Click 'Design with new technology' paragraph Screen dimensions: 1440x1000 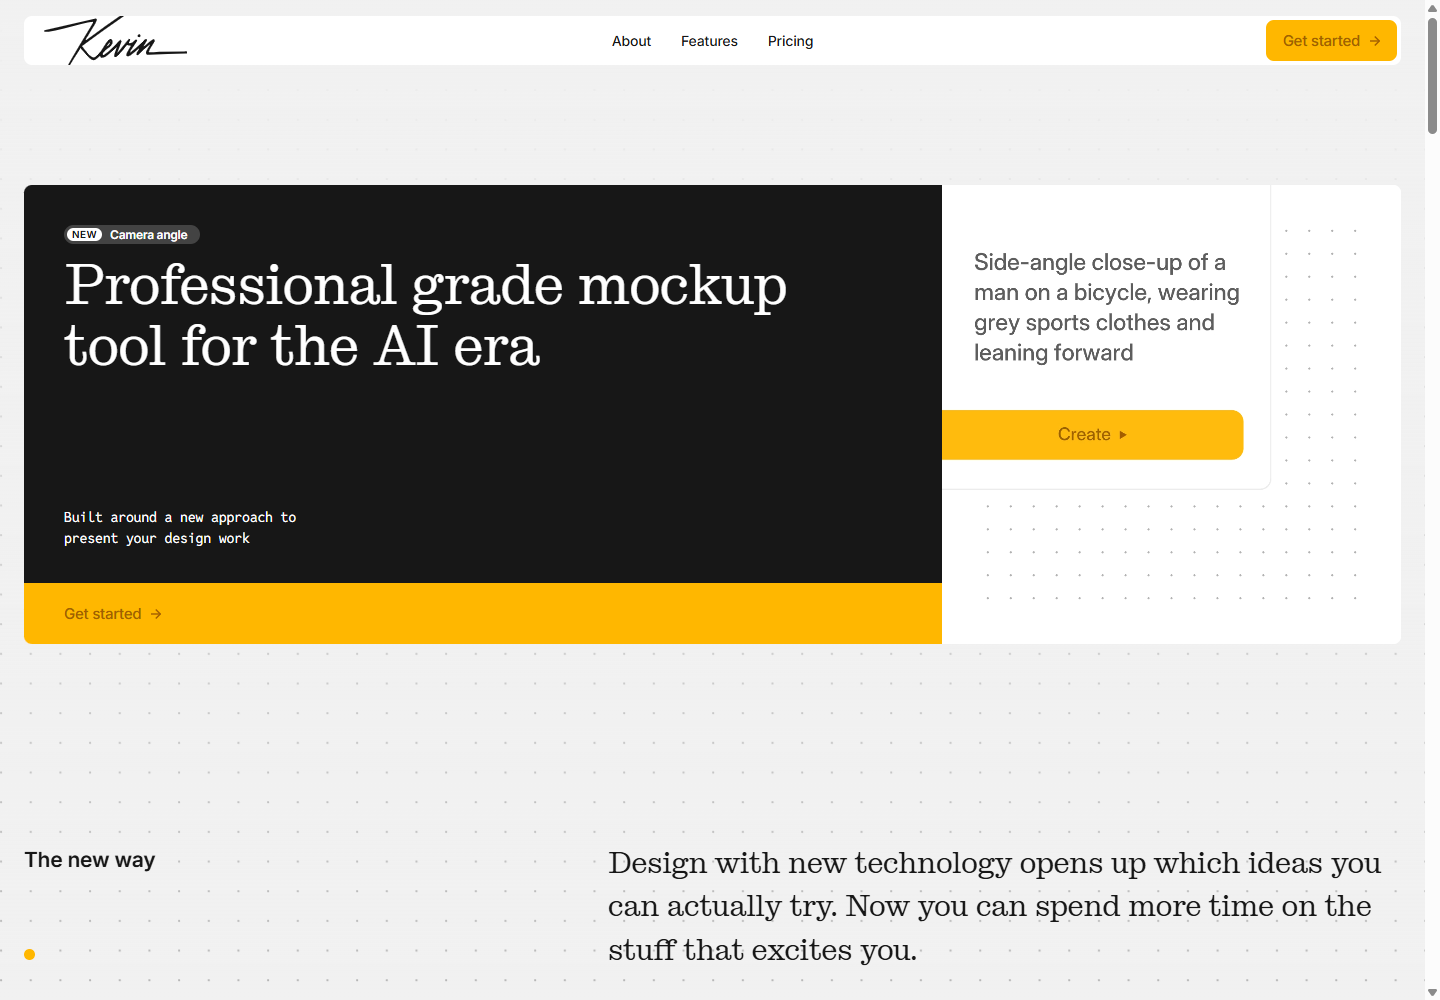pos(995,906)
